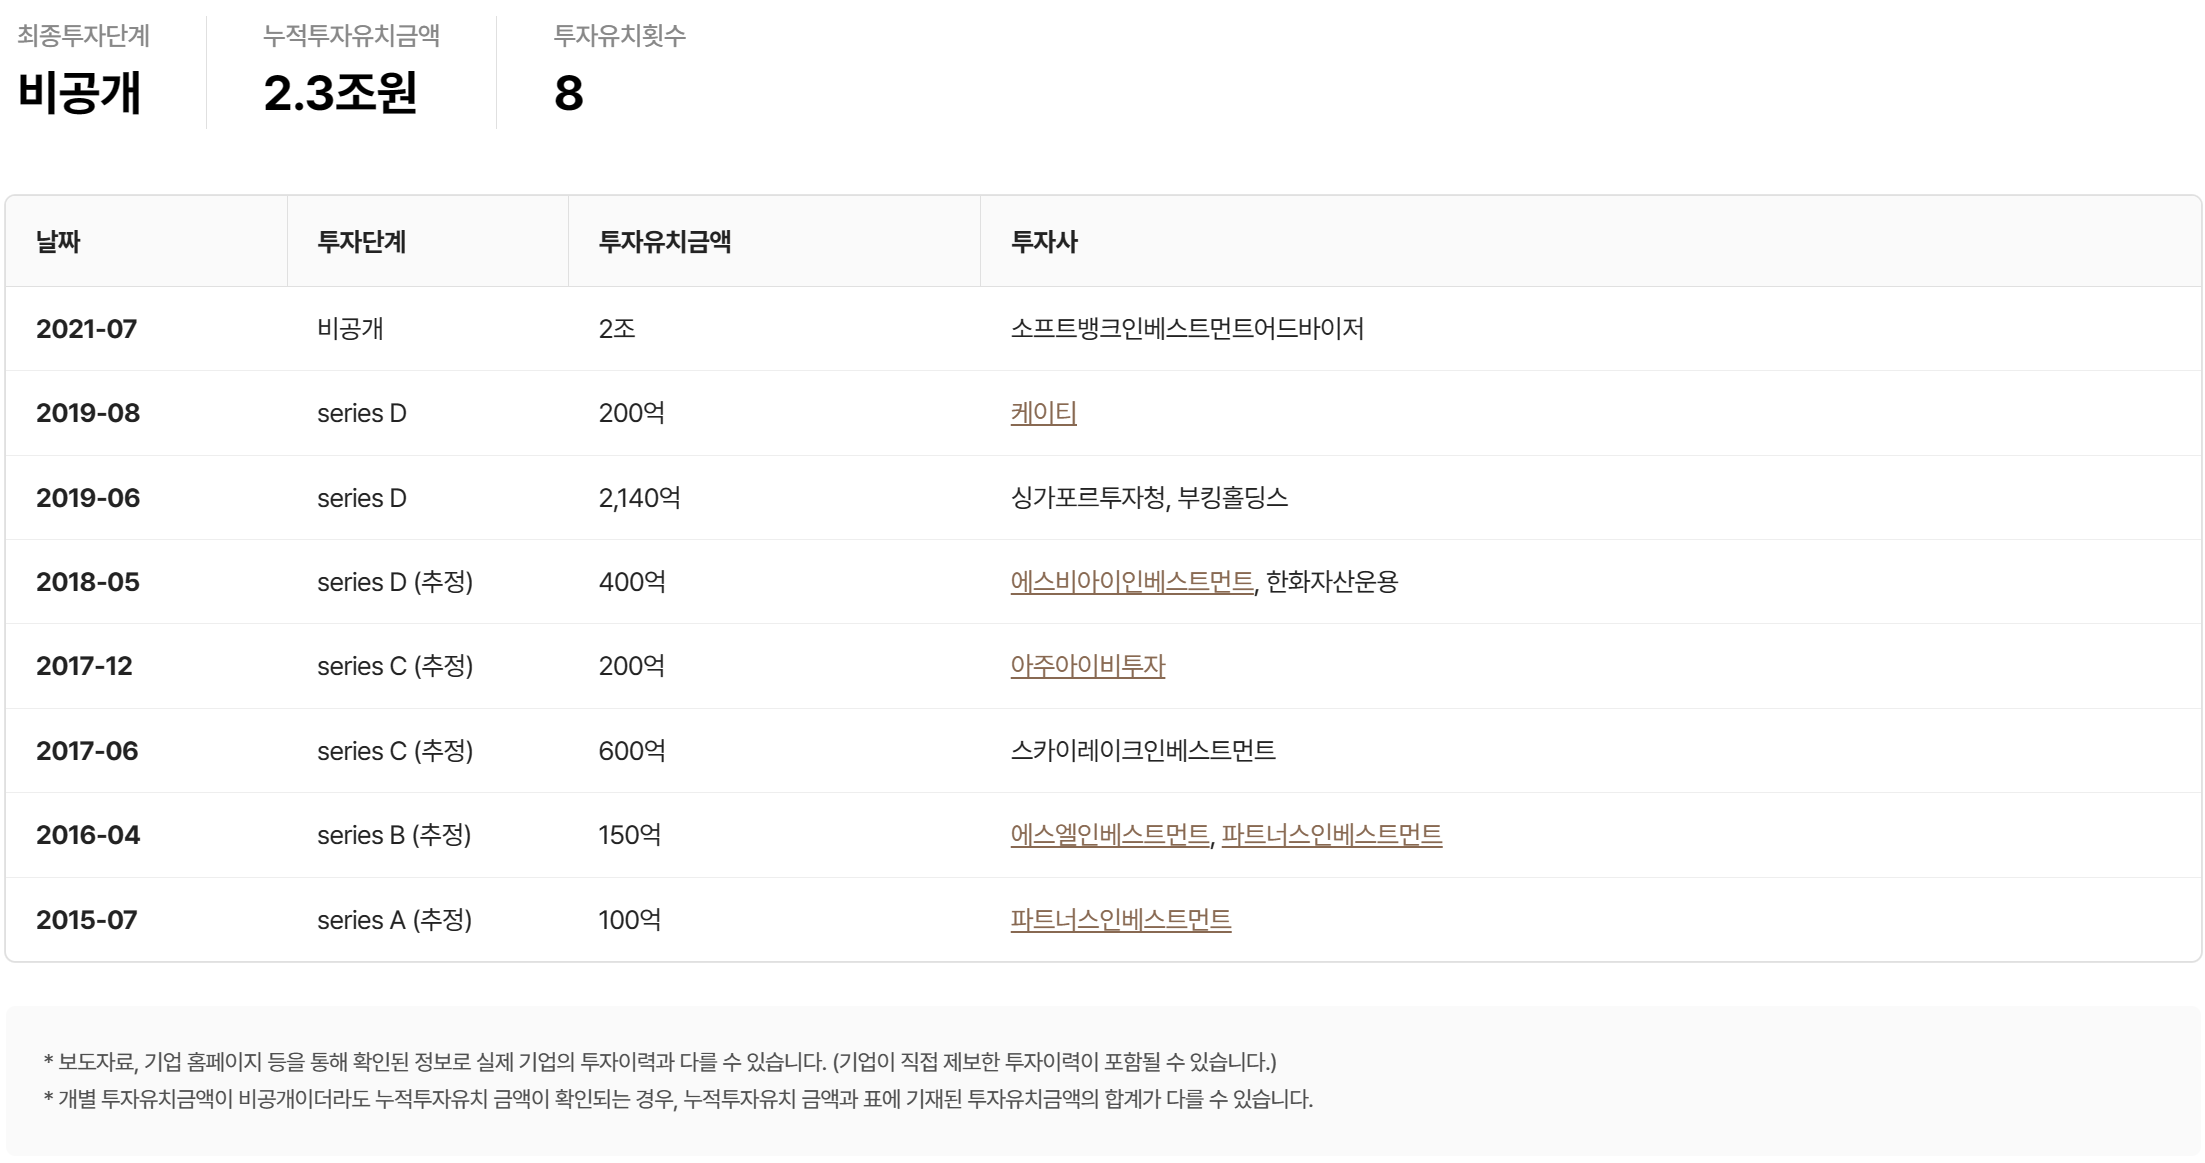Open 파트너스인베스트먼트 link in the 2016-04 row
Screen dimensions: 2205x1163
(1331, 835)
